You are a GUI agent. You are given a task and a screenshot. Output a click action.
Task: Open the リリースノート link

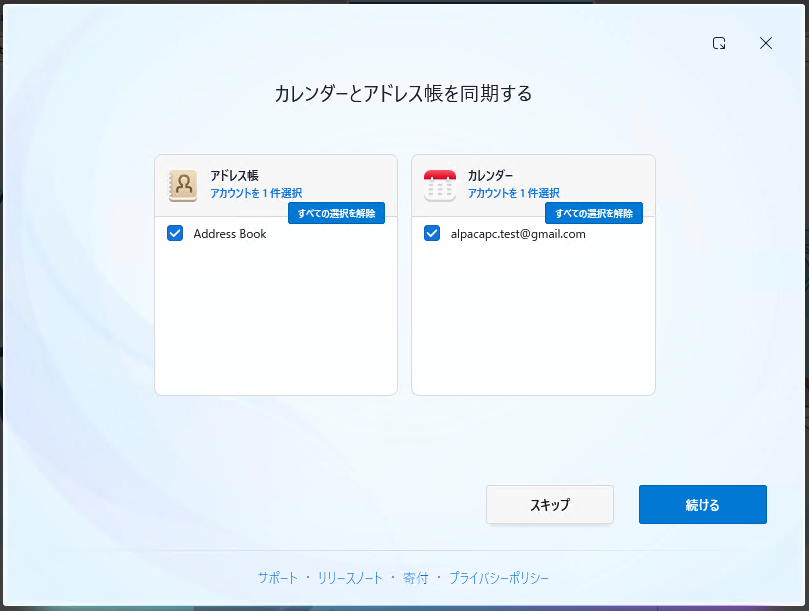[x=350, y=578]
